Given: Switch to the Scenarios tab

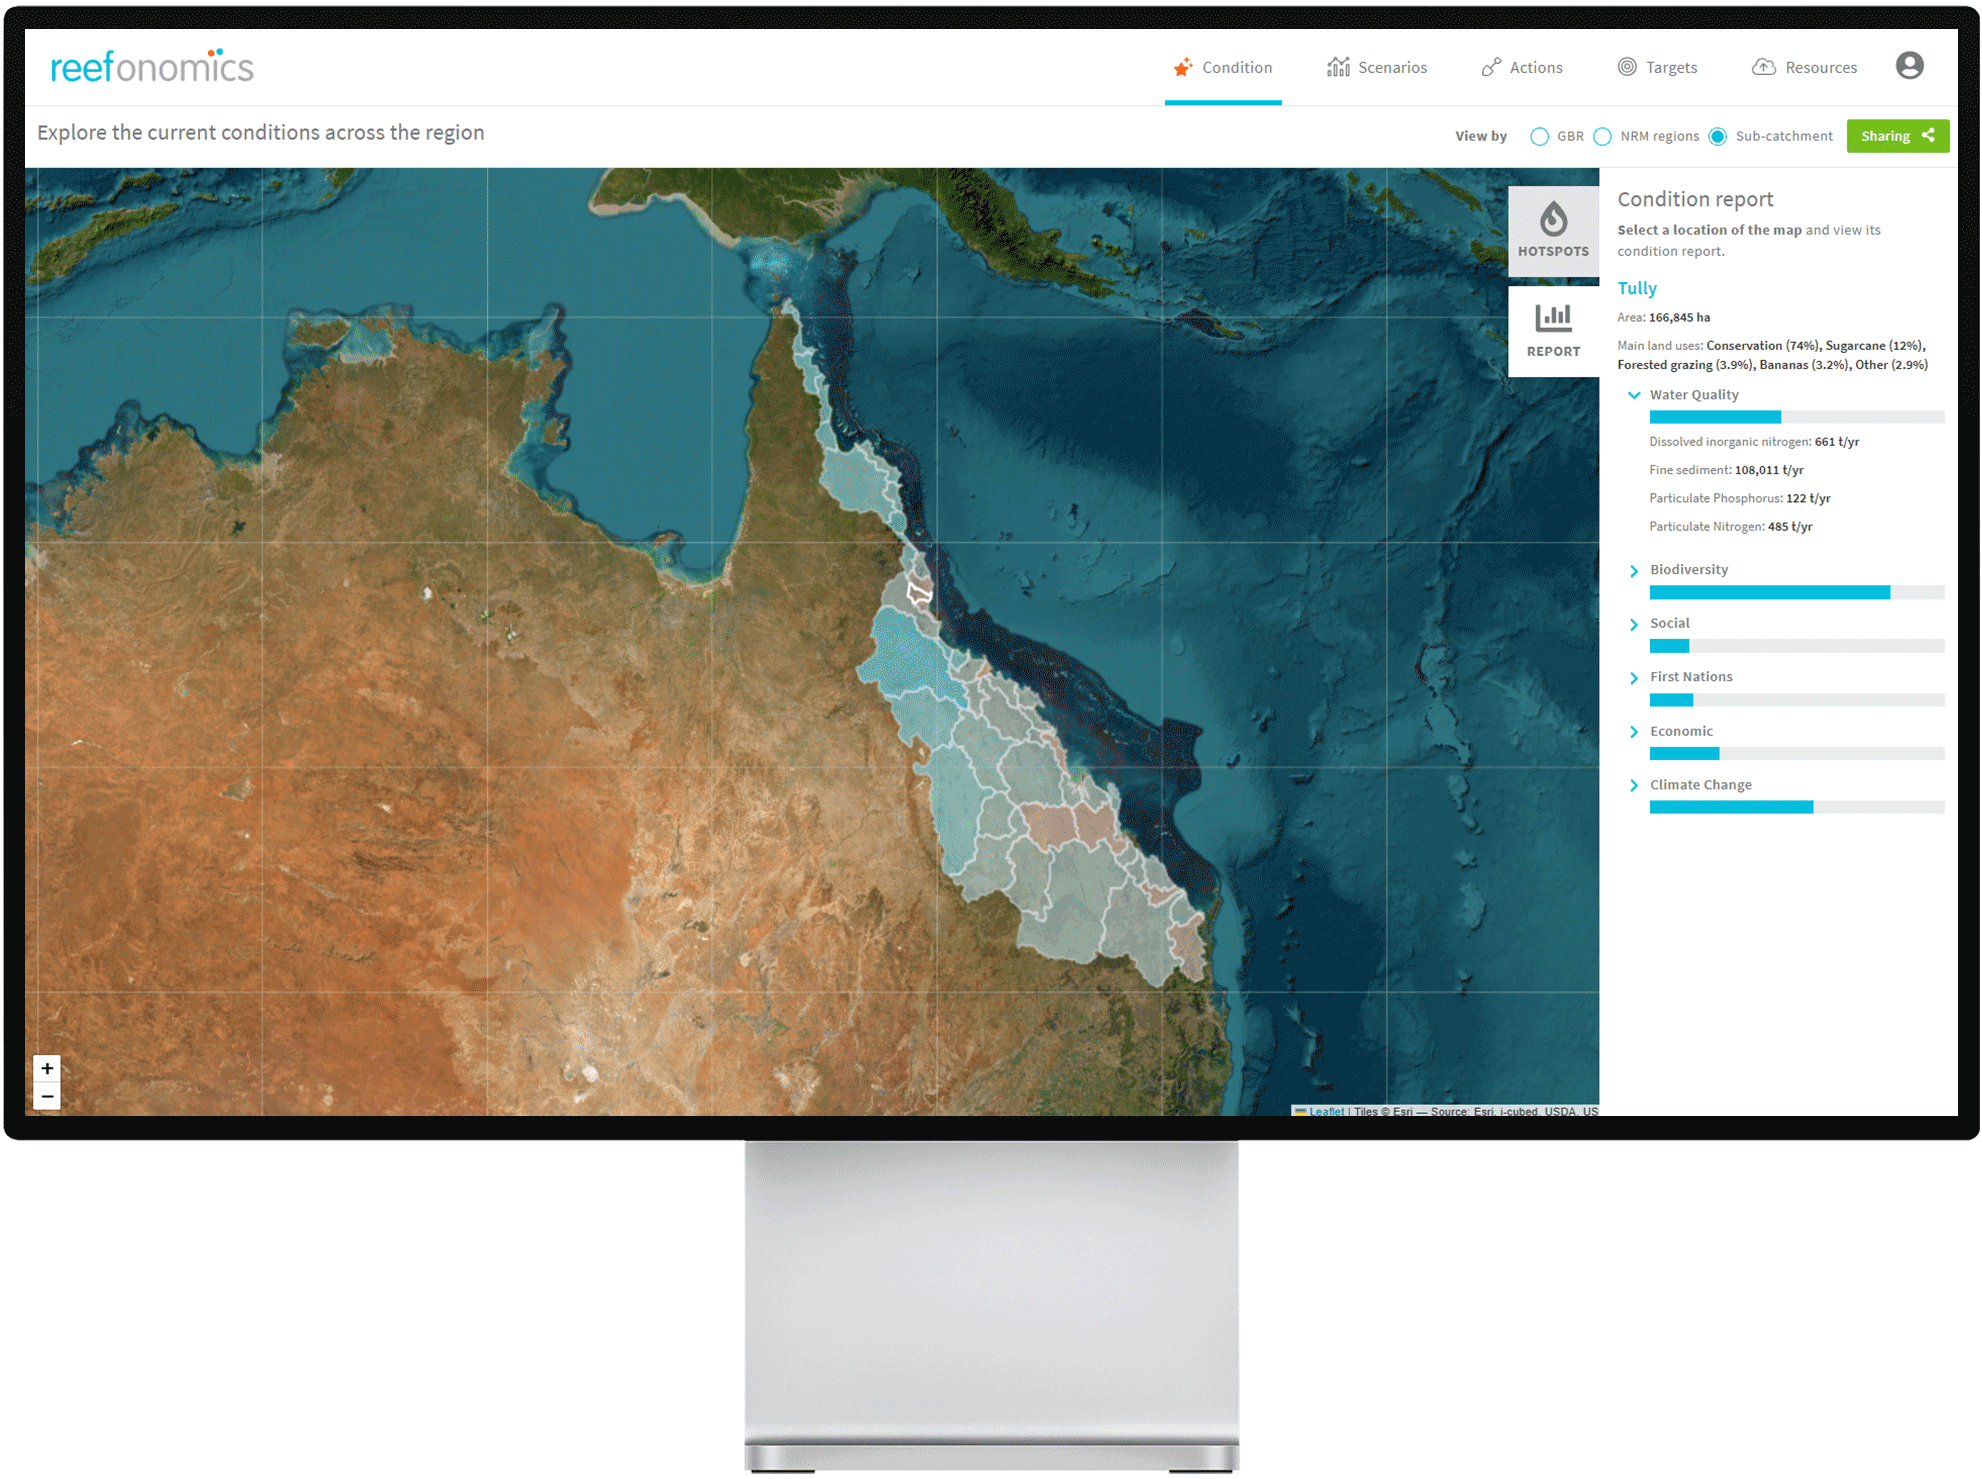Looking at the screenshot, I should [1377, 67].
